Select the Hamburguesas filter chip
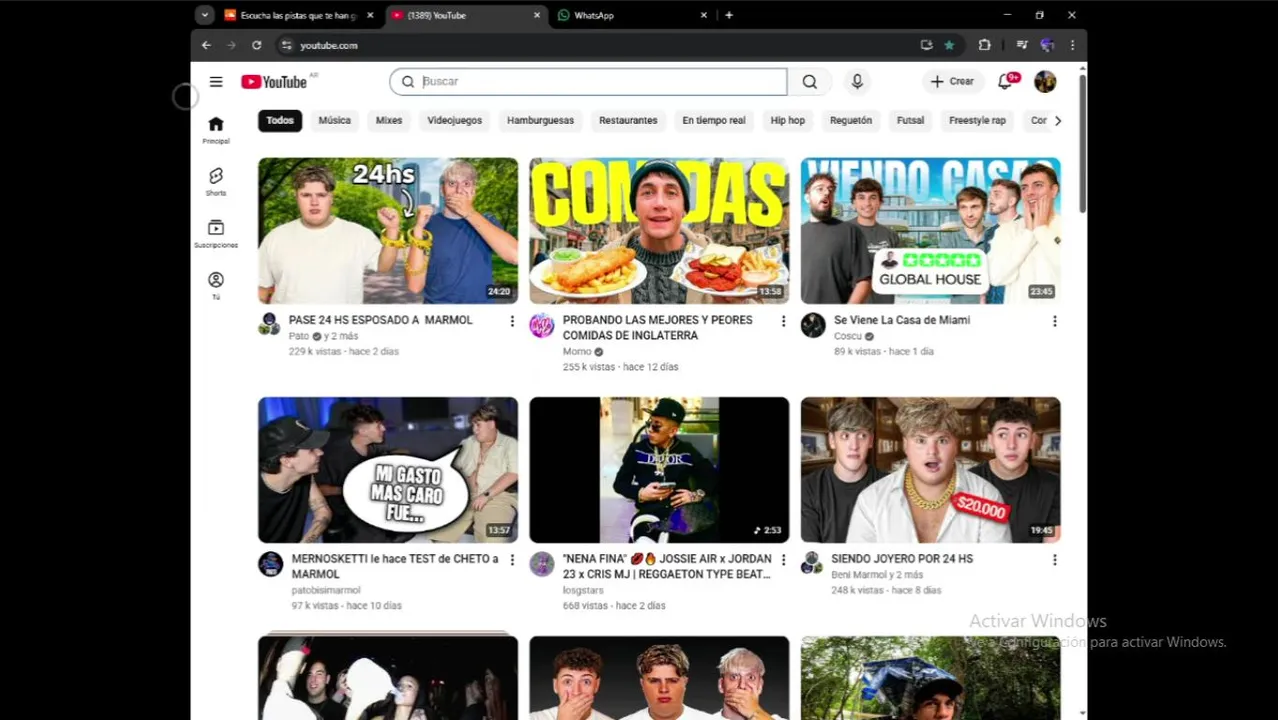The width and height of the screenshot is (1278, 720). 540,120
